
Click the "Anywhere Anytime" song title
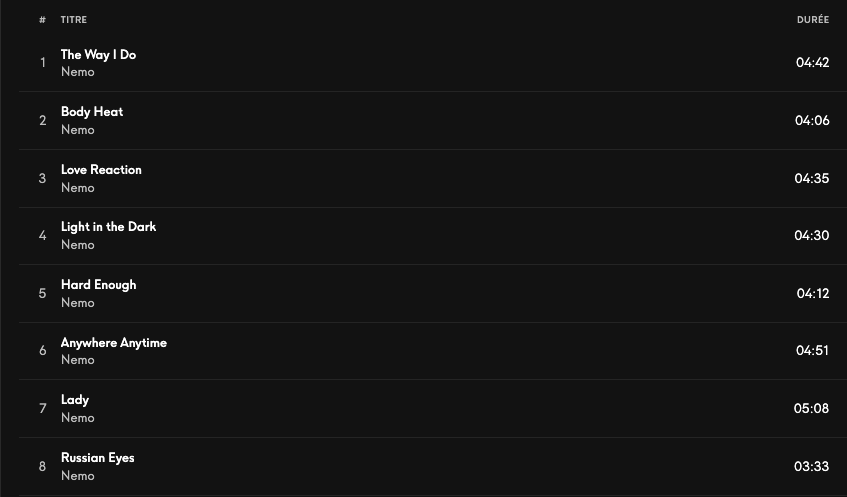(x=113, y=343)
